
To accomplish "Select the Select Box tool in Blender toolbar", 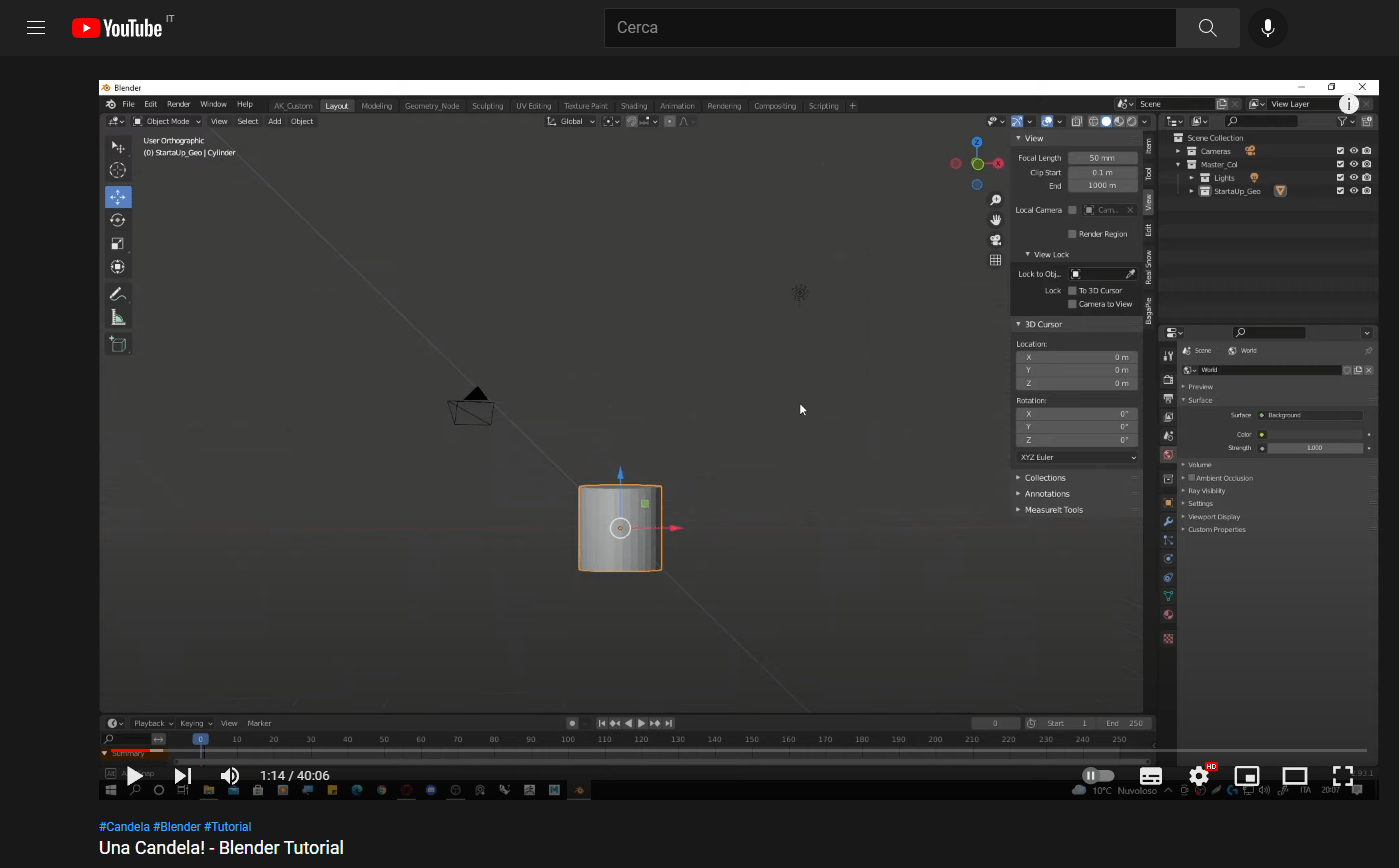I will (118, 147).
